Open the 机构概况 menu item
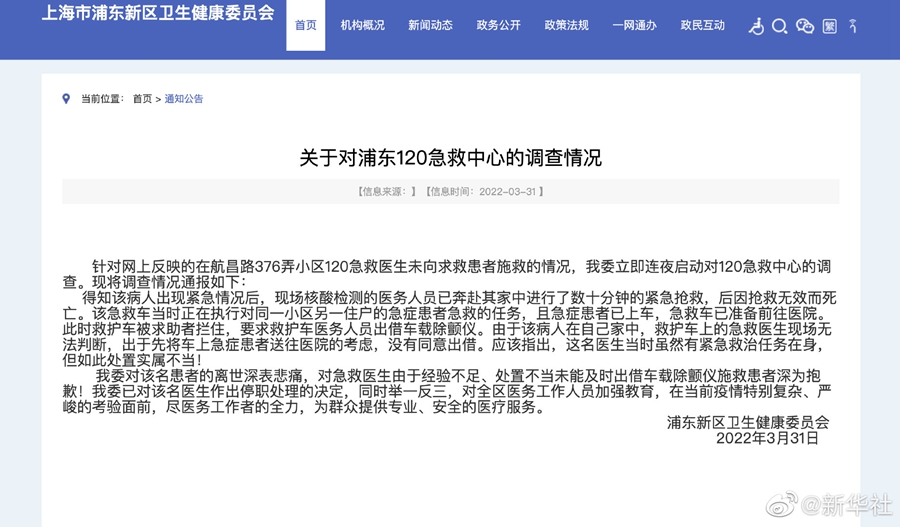The image size is (900, 527). pyautogui.click(x=362, y=26)
